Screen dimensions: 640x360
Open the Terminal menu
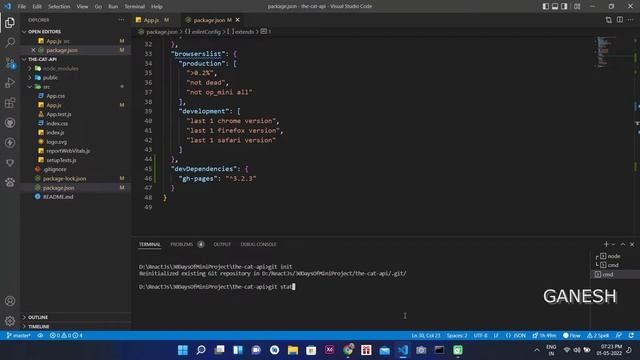(x=135, y=7)
